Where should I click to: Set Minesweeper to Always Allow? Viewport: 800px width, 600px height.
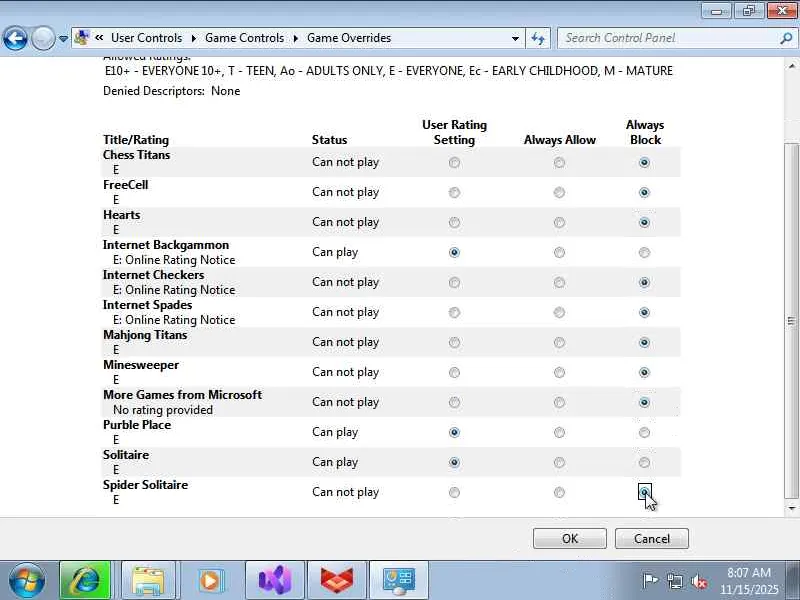[x=559, y=373]
